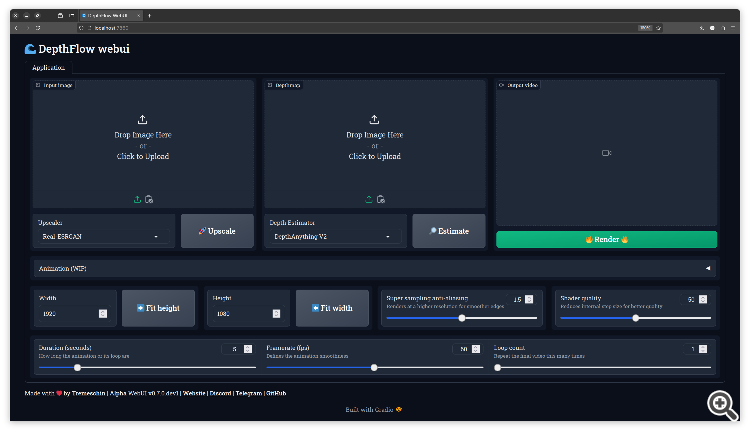Expand the Animation (WIP) accordion
The image size is (750, 432).
375,268
